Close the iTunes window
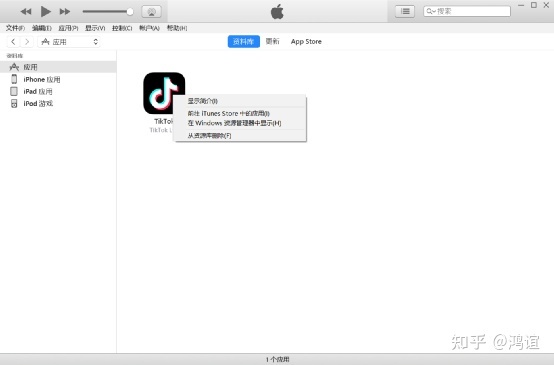Screen dimensions: 554x365 [546, 5]
